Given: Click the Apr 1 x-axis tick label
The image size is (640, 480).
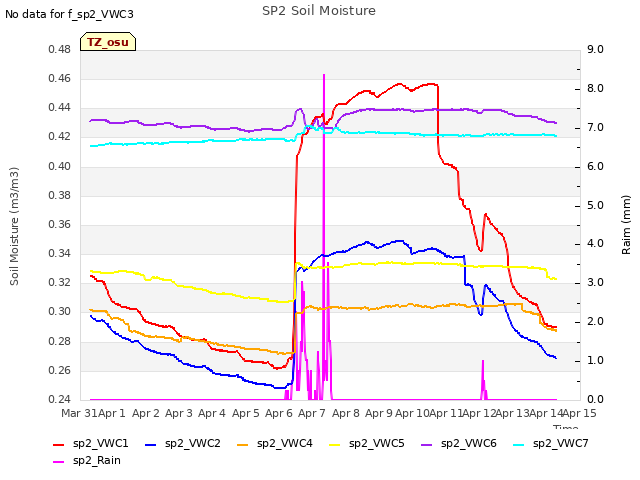Looking at the screenshot, I should [x=111, y=413].
